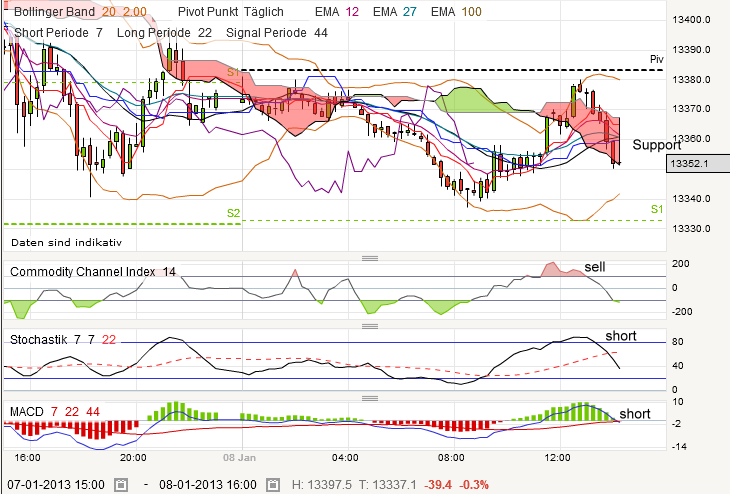Click the start date 07-01-2013 15:00 field
Screen dimensions: 730x494
point(56,485)
